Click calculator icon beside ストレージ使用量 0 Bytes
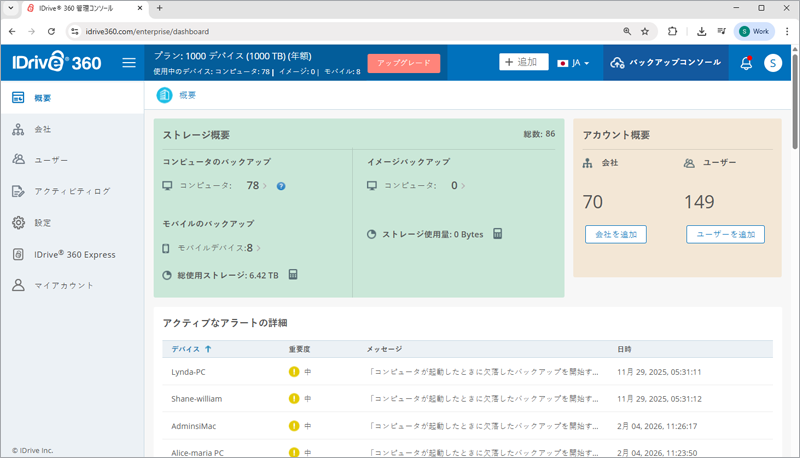The height and width of the screenshot is (458, 800). point(497,234)
